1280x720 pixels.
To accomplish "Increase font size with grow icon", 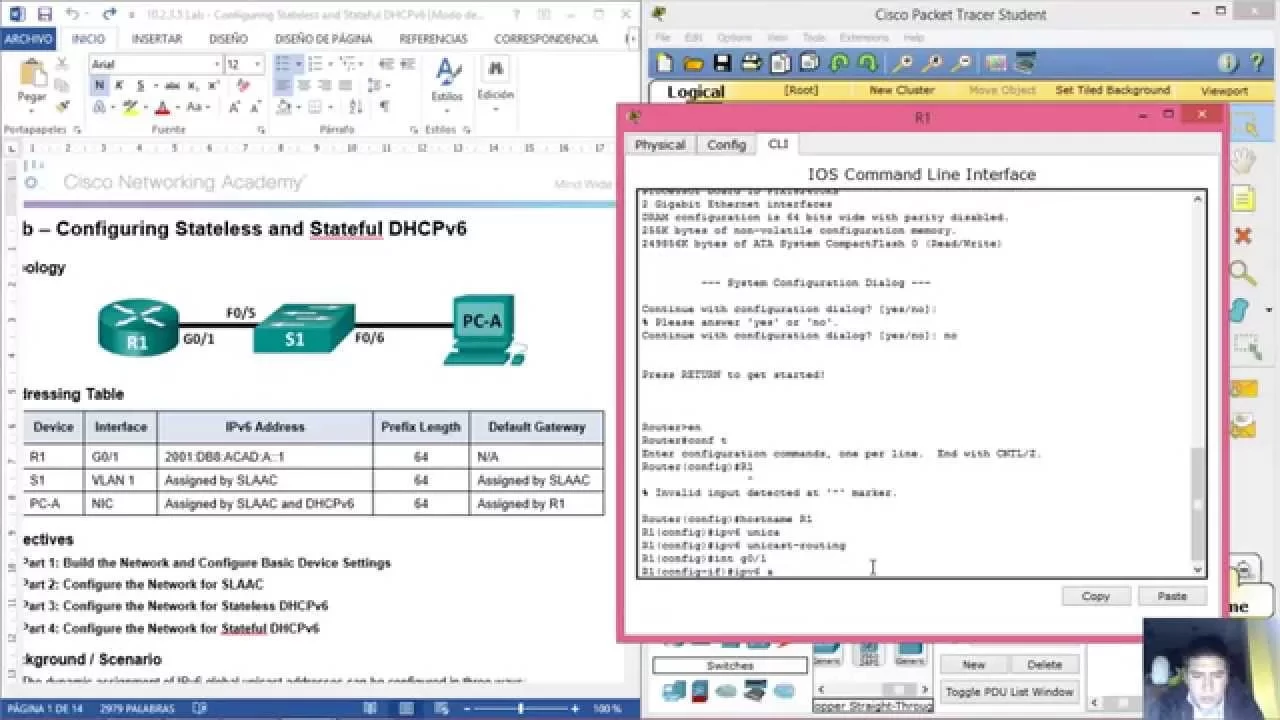I will pyautogui.click(x=234, y=107).
